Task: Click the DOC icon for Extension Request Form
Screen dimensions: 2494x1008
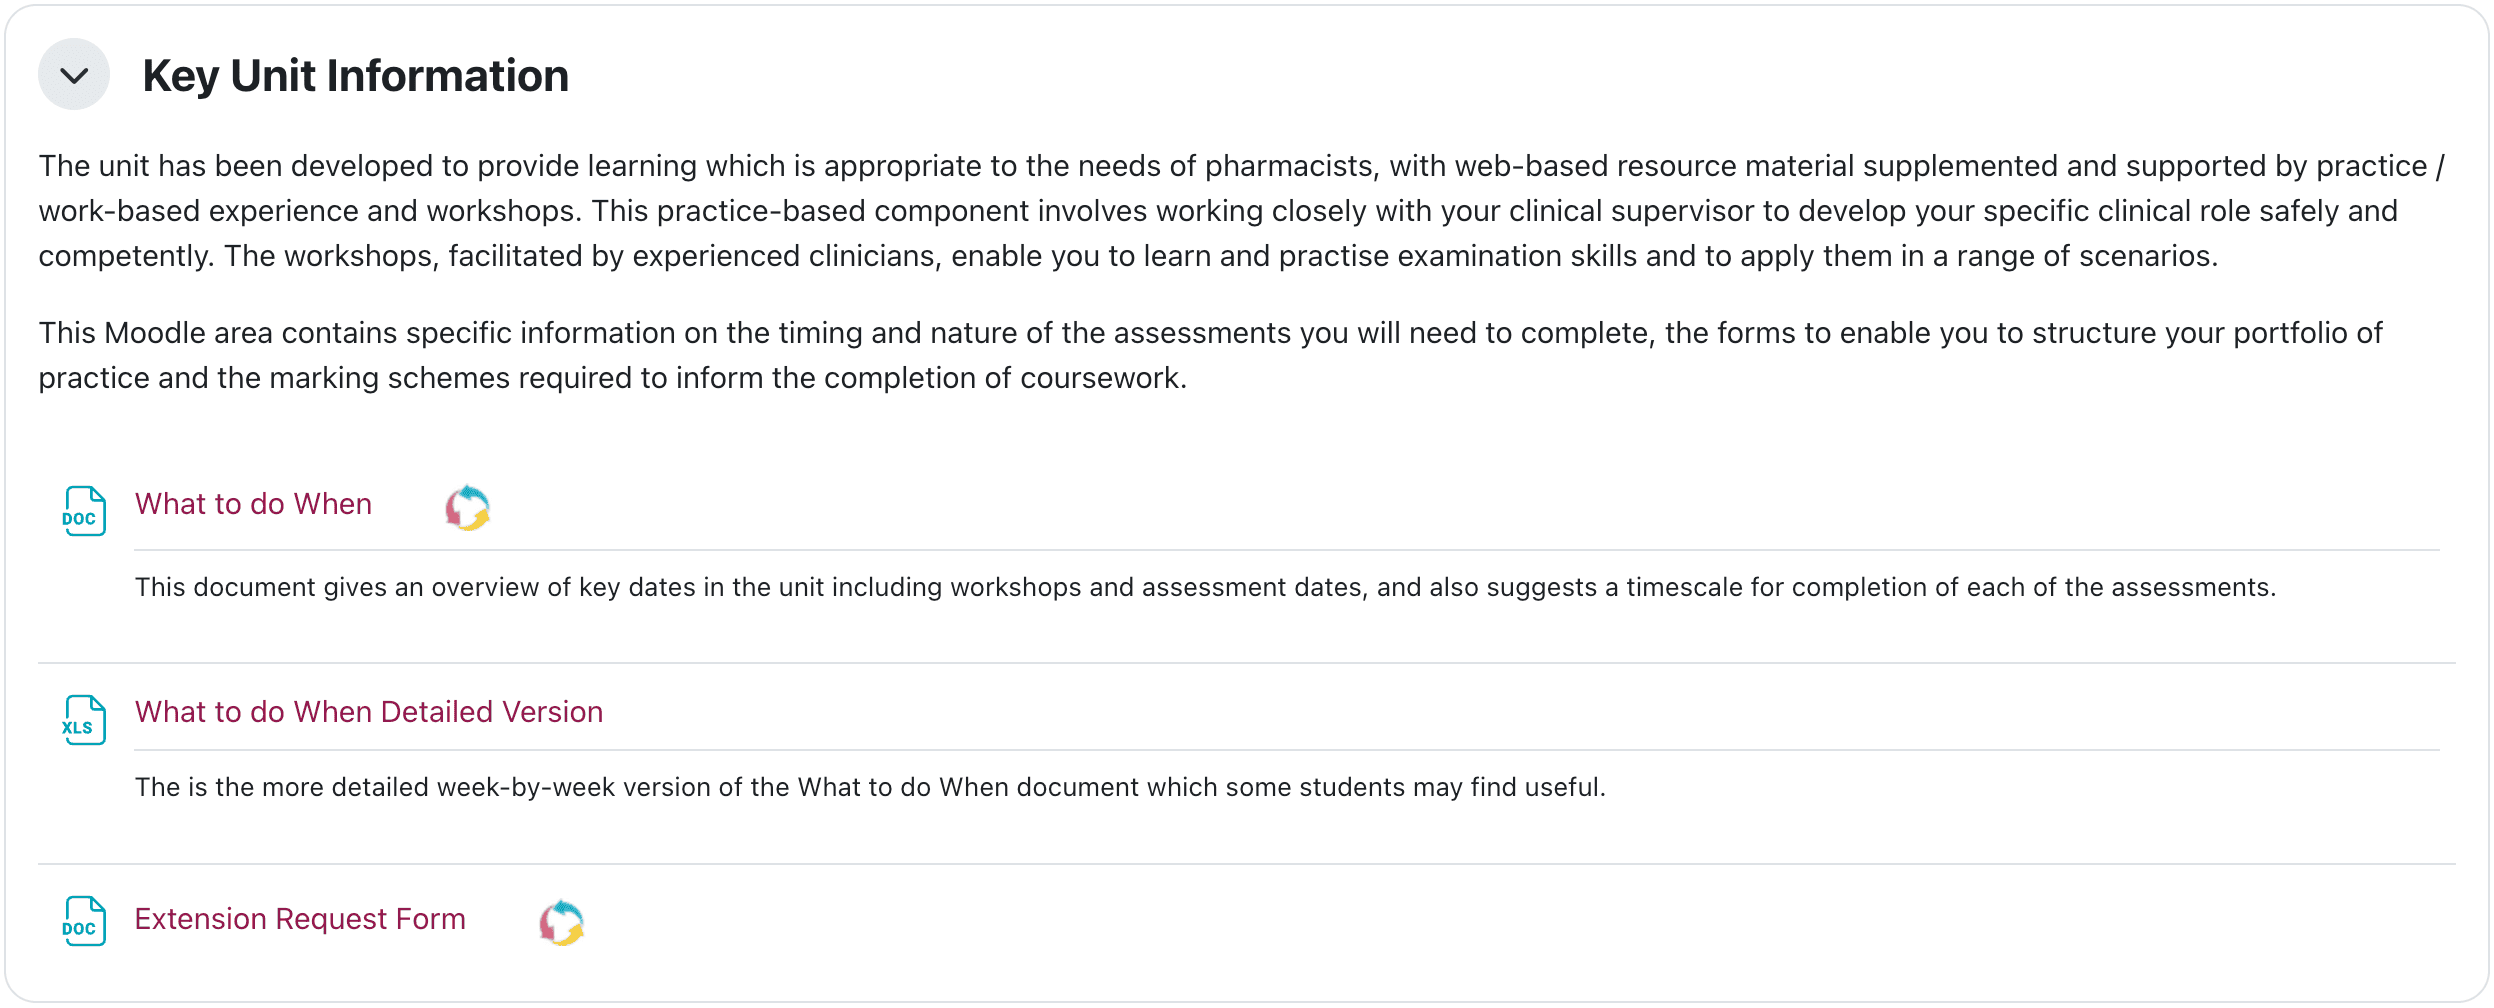Action: pyautogui.click(x=84, y=921)
